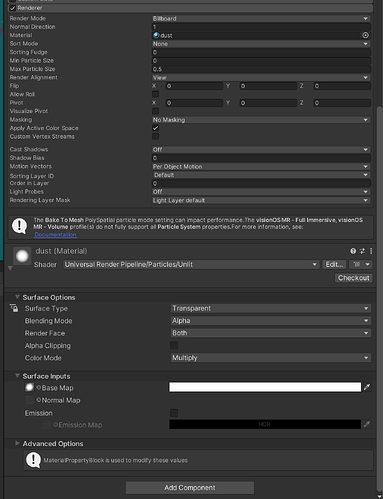
Task: Expand the Advanced Options section
Action: tap(17, 443)
